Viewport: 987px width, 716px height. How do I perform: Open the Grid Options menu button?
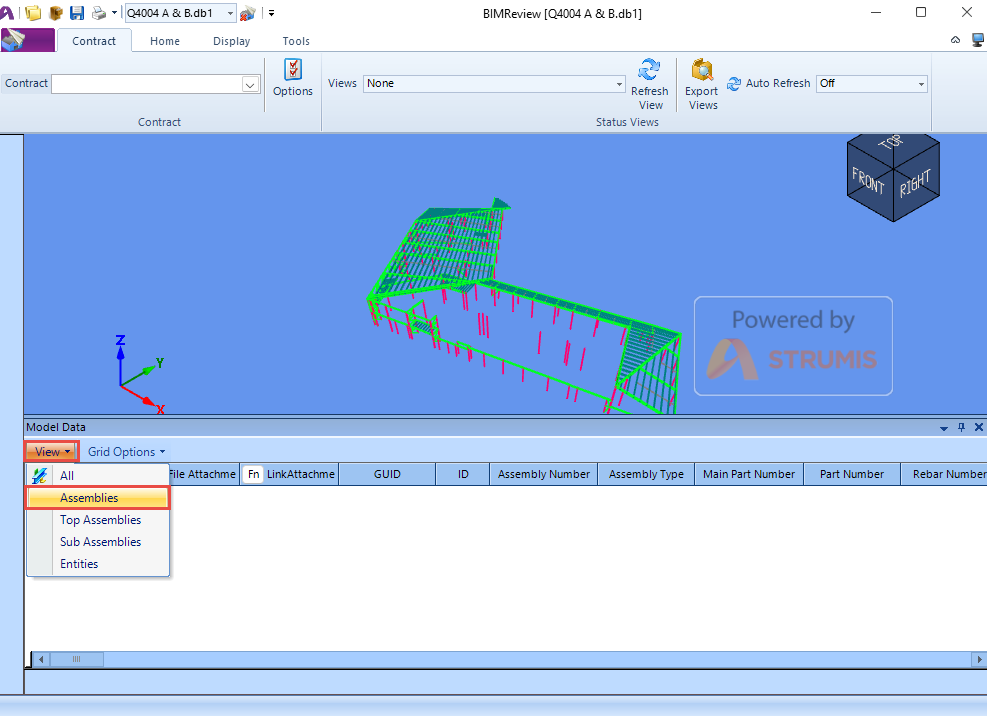click(126, 452)
